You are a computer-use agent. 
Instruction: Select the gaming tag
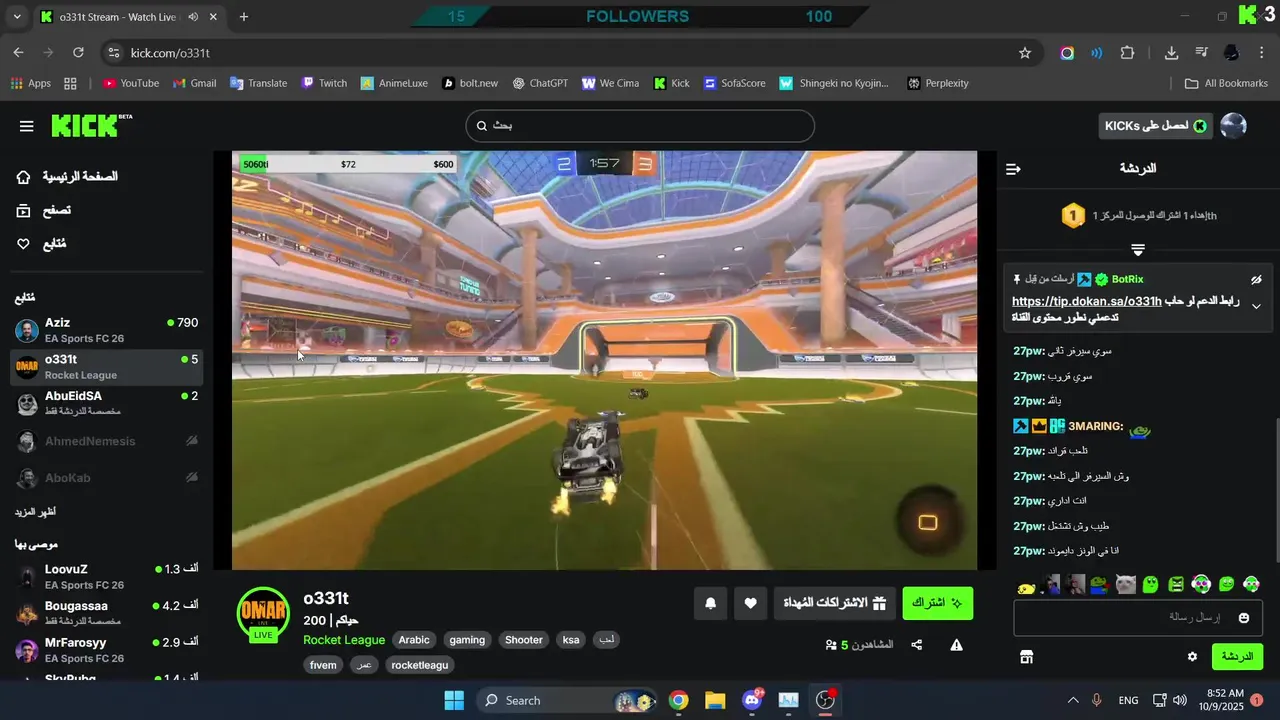tap(467, 640)
